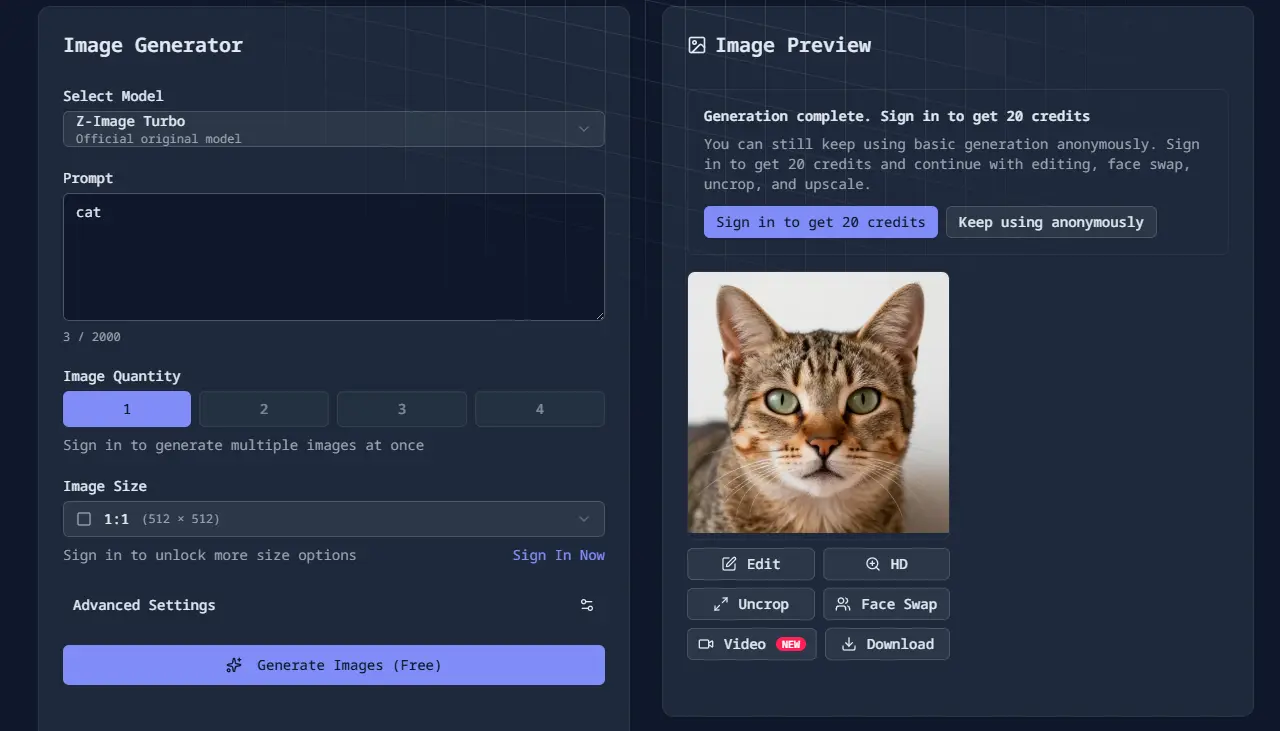Click the Image Size label

click(105, 486)
